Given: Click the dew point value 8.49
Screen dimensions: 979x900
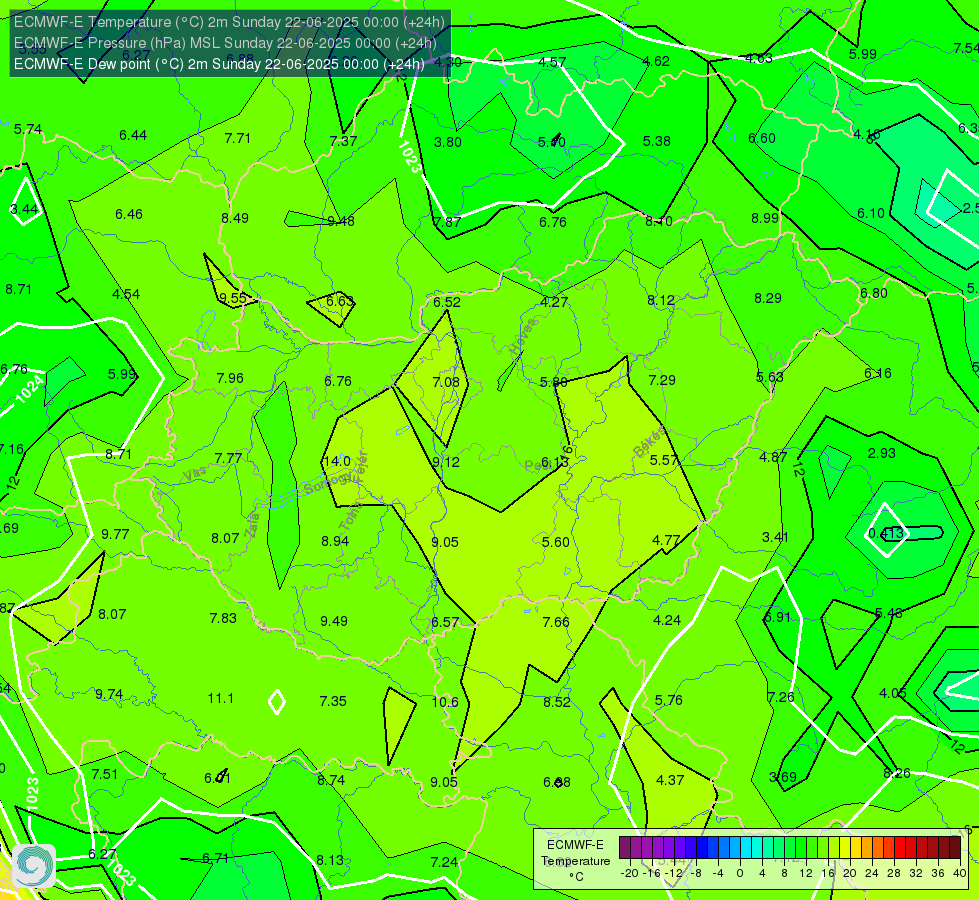Looking at the screenshot, I should [235, 218].
